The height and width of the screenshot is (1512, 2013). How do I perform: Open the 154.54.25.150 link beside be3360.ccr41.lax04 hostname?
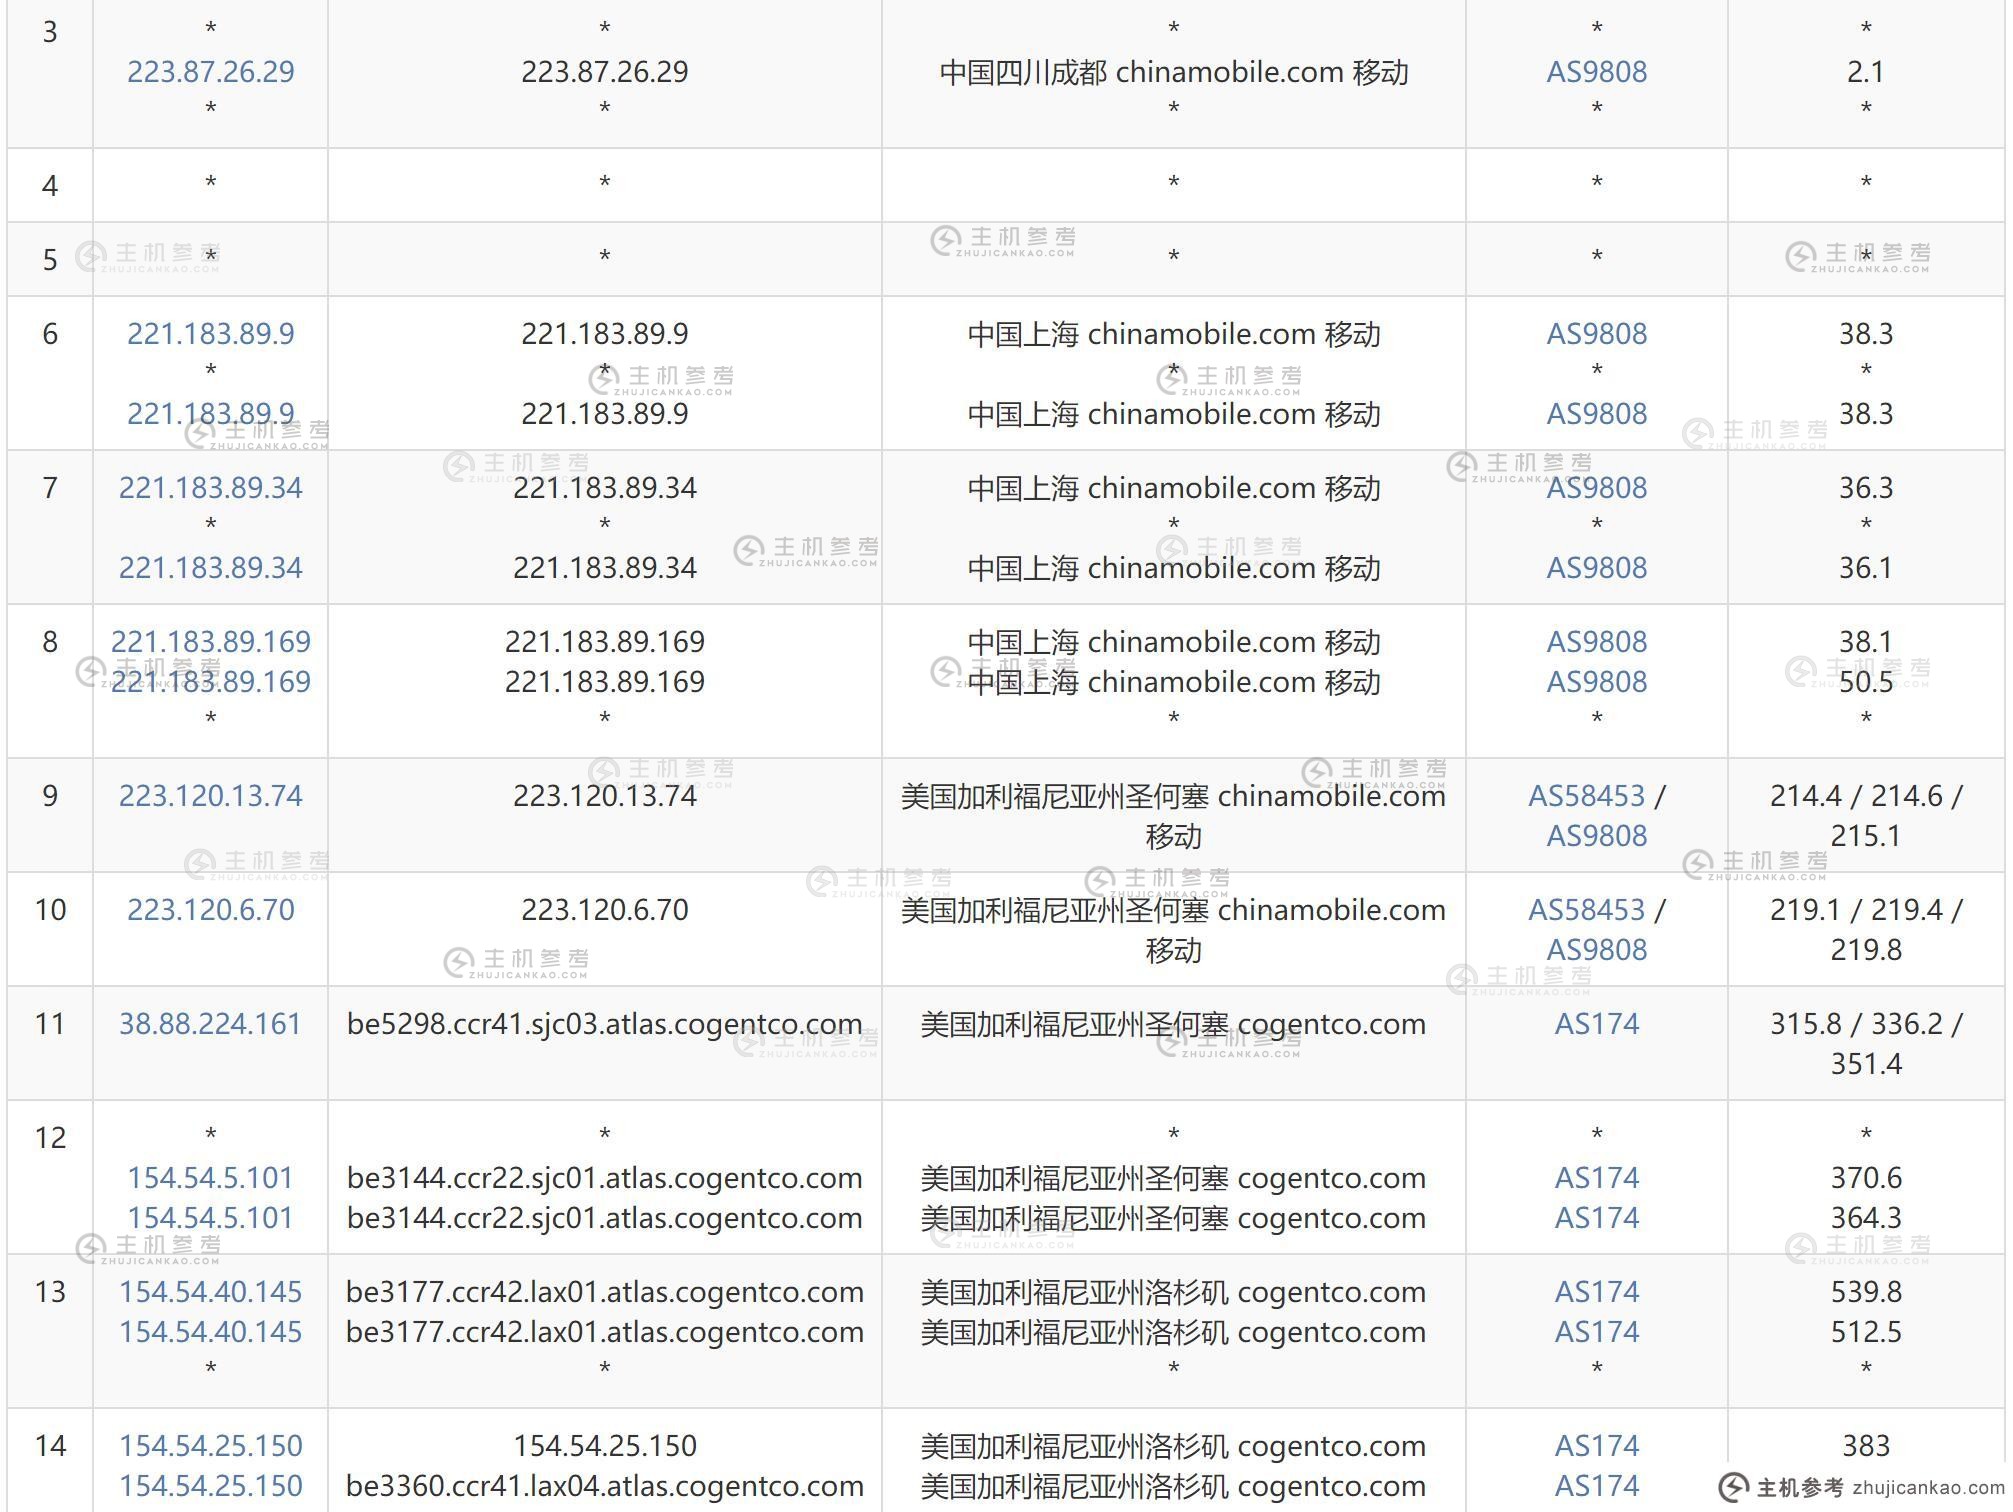tap(210, 1486)
